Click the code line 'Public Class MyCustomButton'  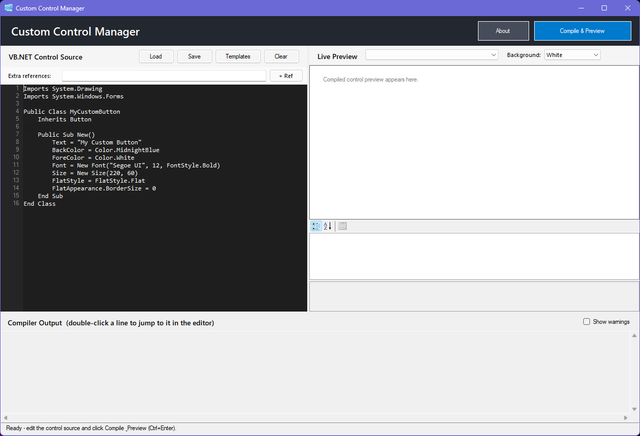pos(72,111)
